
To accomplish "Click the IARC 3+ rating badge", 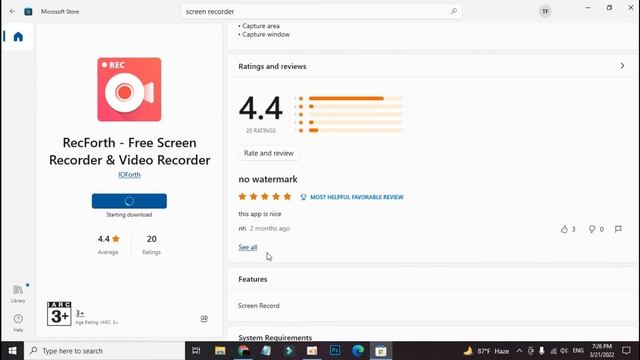I will pyautogui.click(x=59, y=313).
